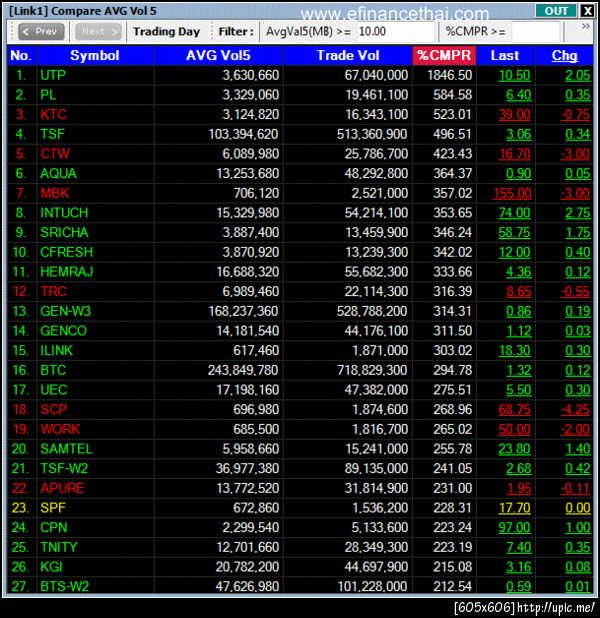Open SPF last price 17.70

[514, 508]
